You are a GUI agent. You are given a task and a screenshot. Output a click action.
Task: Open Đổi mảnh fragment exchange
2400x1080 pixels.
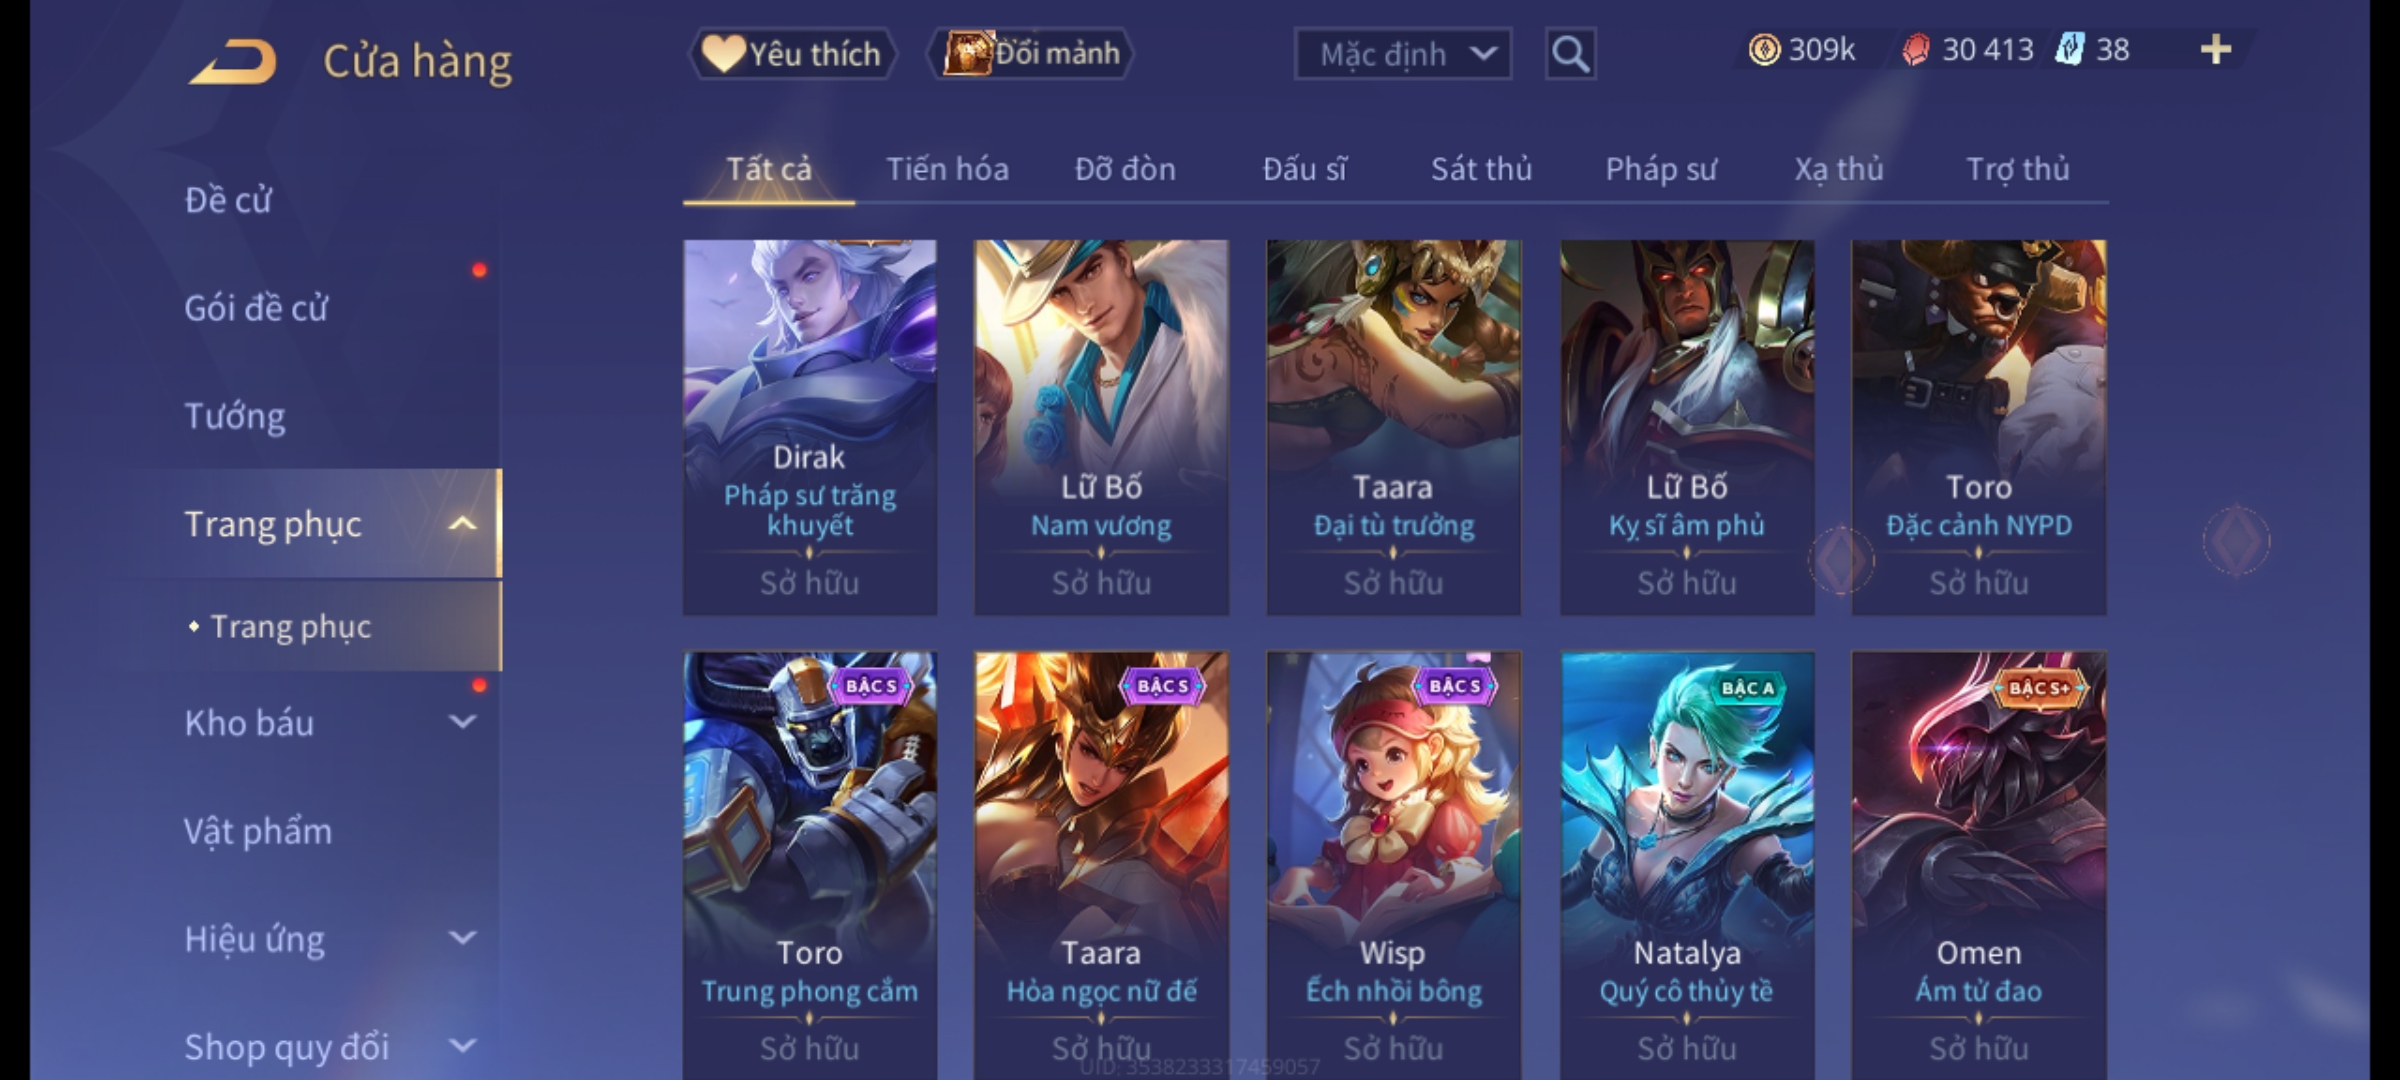point(1032,54)
